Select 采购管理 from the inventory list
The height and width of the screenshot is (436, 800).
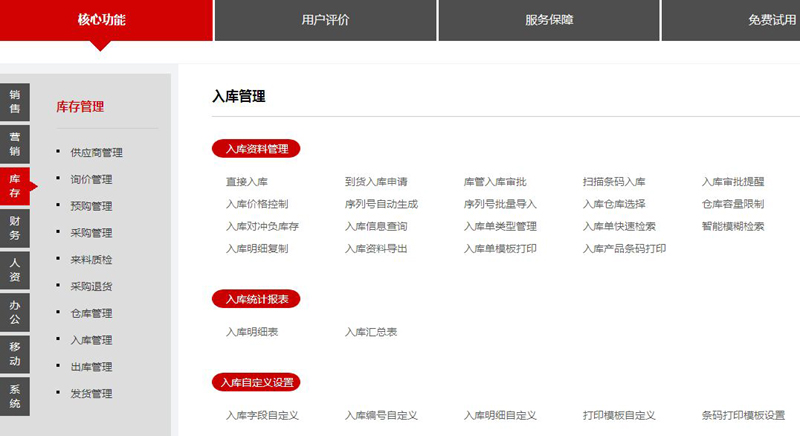(x=91, y=233)
